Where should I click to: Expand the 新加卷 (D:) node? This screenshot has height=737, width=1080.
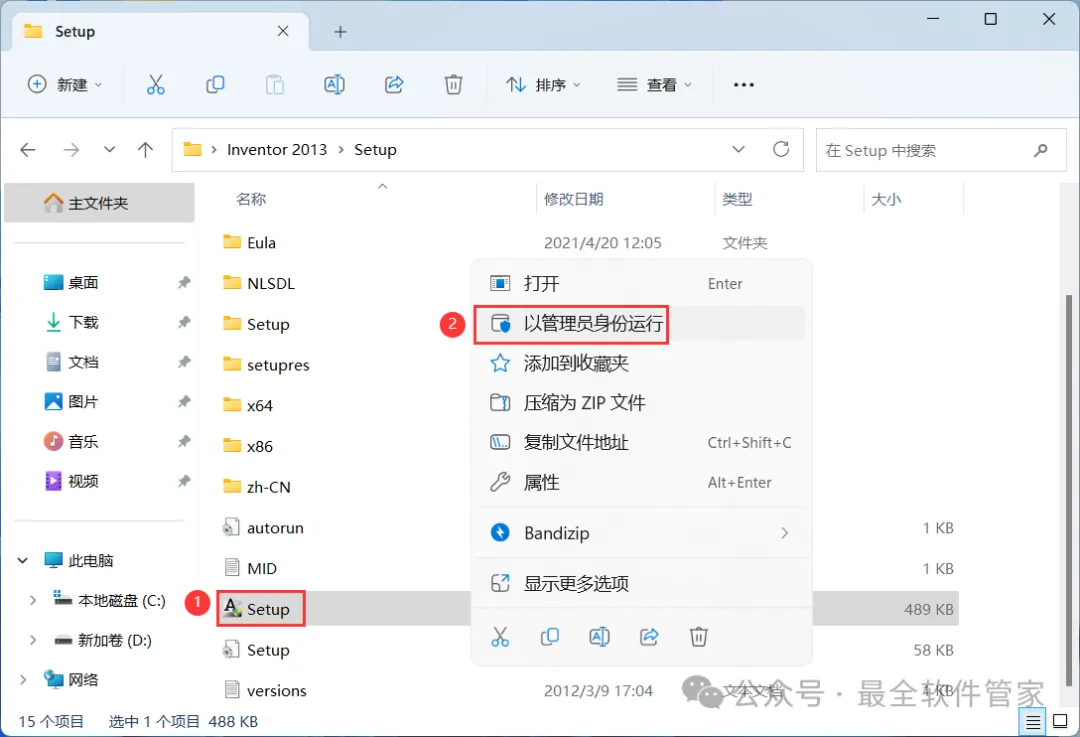[x=32, y=641]
